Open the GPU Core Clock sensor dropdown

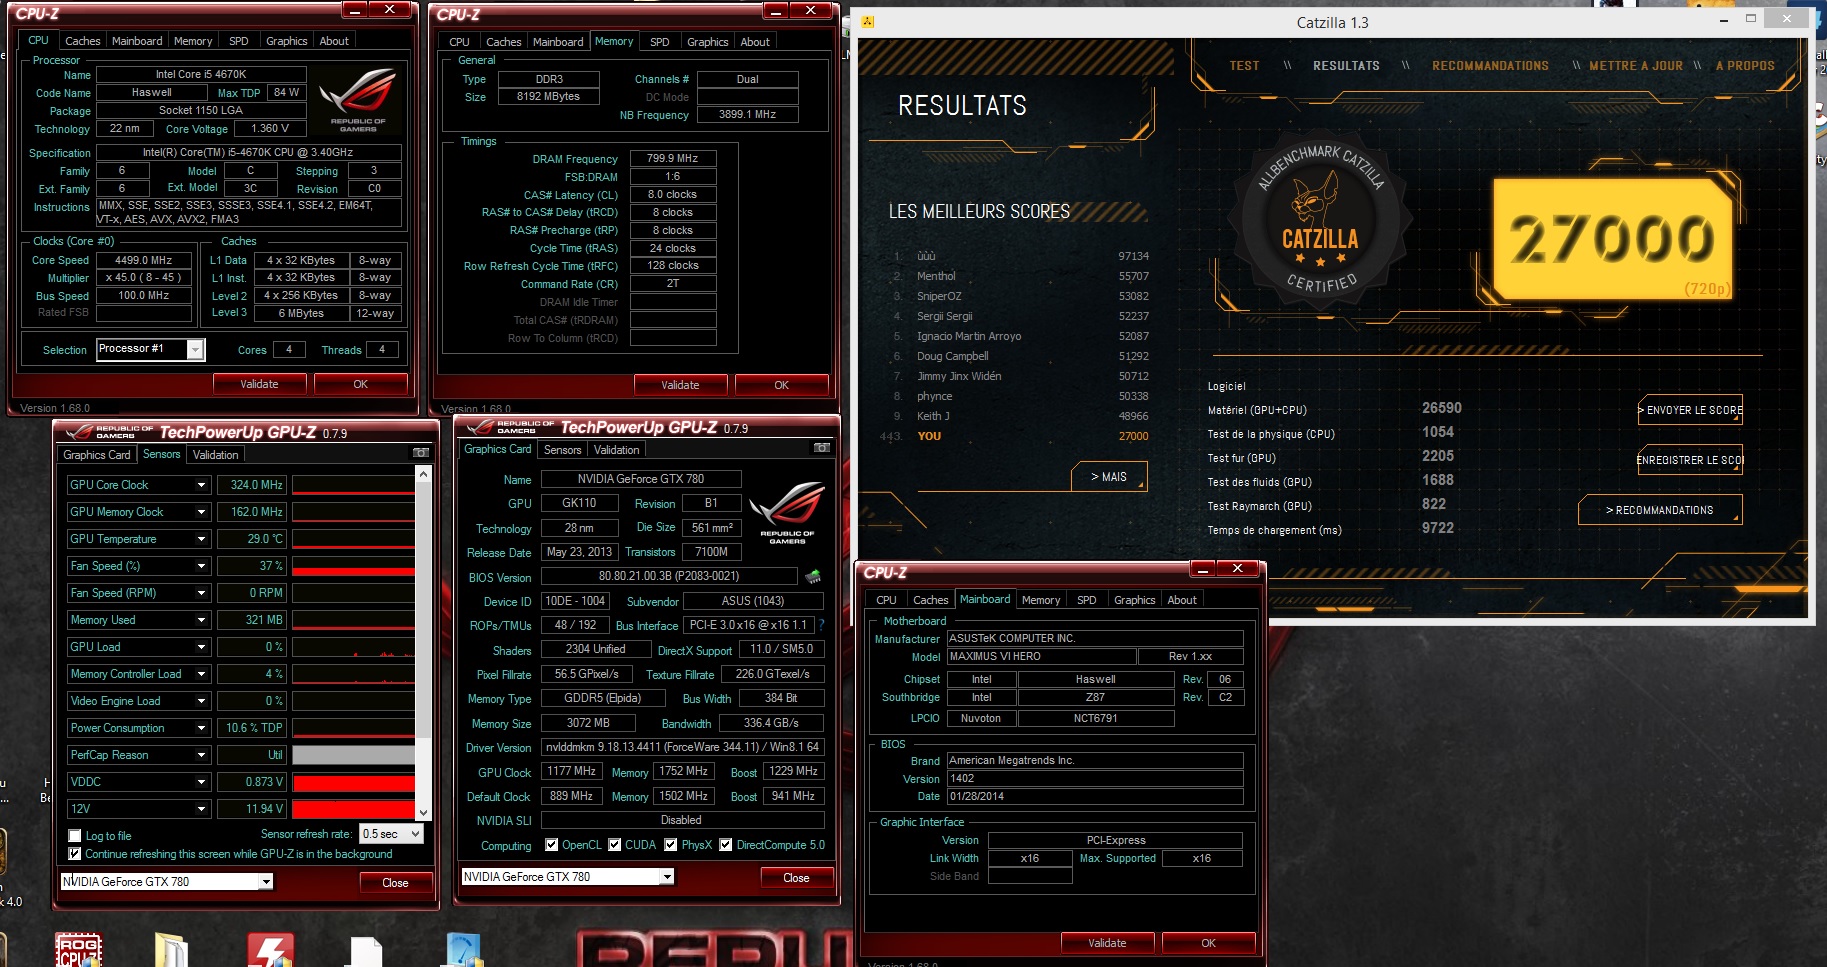[201, 485]
